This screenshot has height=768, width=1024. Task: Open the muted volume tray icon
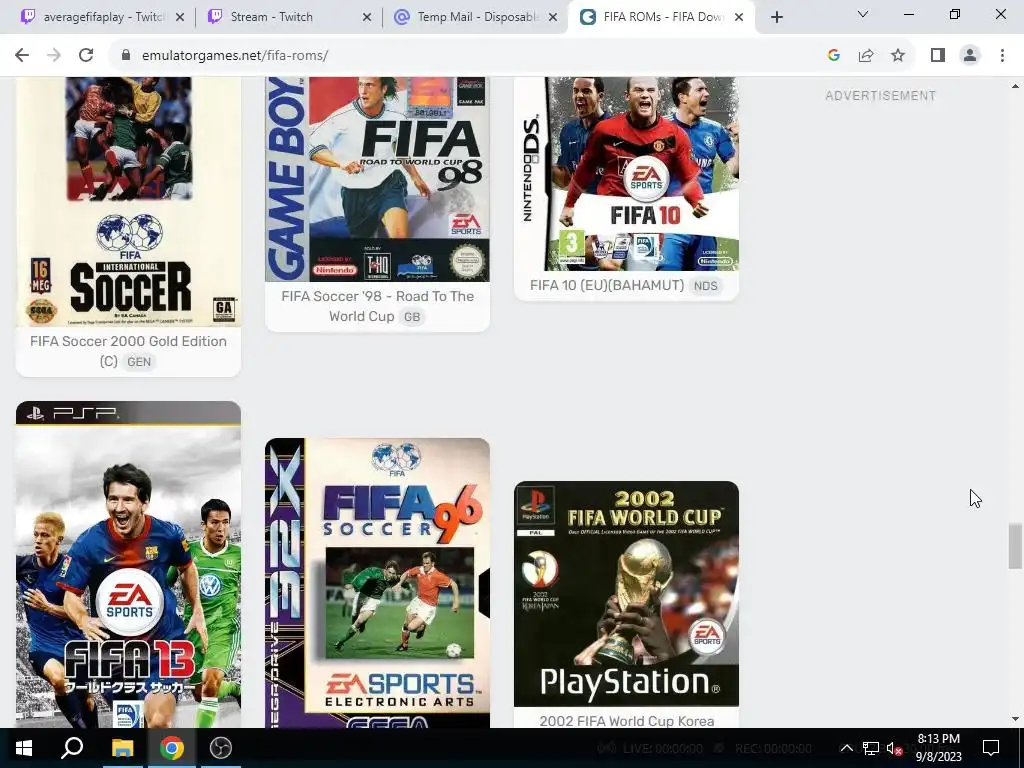pos(894,749)
